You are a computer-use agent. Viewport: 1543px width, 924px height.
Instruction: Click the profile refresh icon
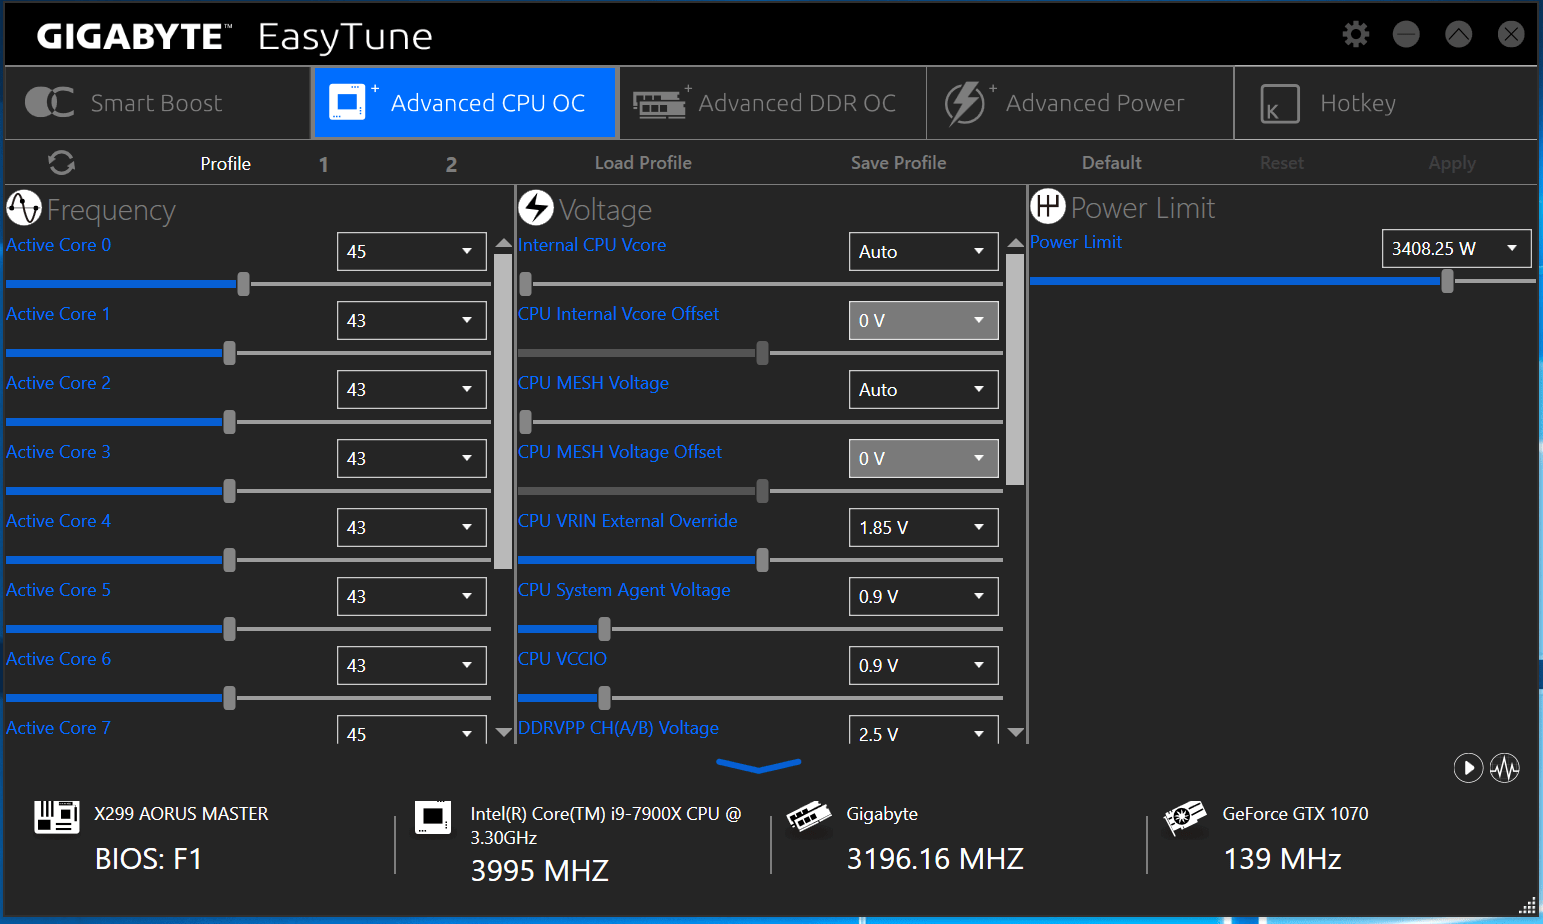(x=61, y=163)
